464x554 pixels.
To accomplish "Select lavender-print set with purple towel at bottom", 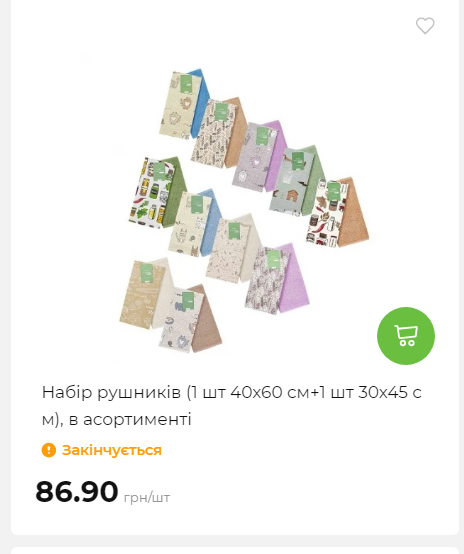I will point(276,279).
